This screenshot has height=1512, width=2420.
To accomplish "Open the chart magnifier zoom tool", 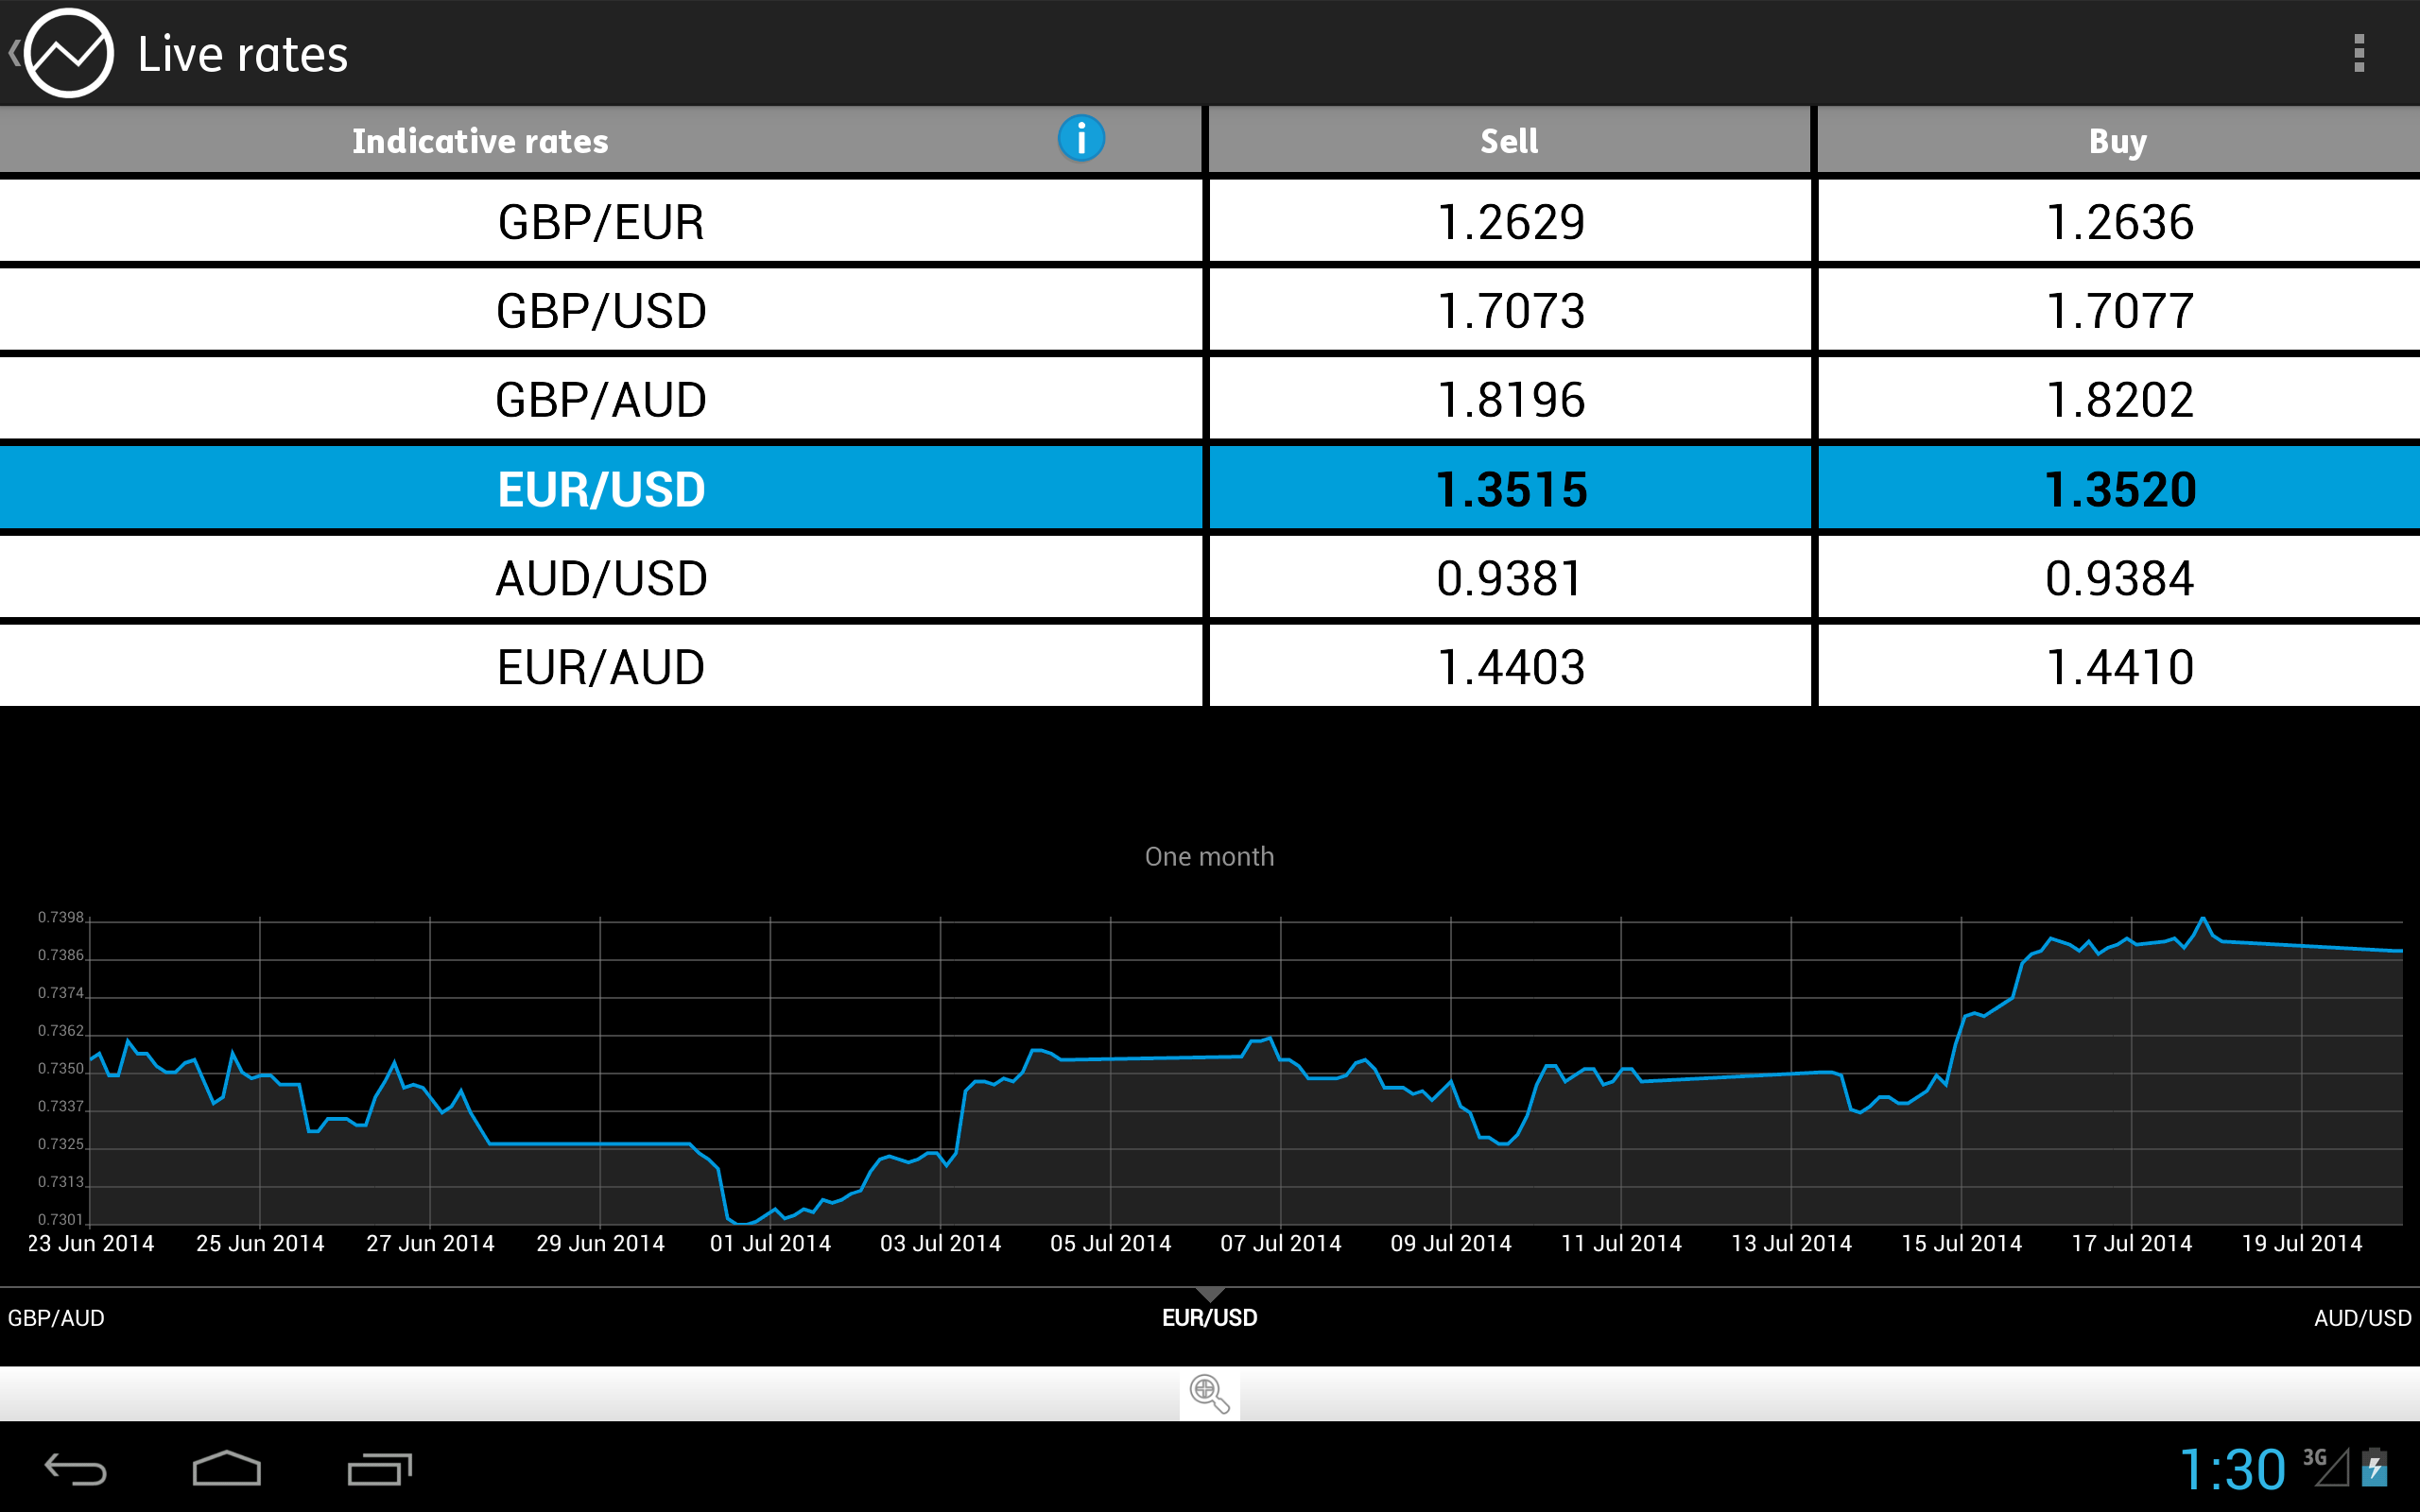I will (1209, 1392).
